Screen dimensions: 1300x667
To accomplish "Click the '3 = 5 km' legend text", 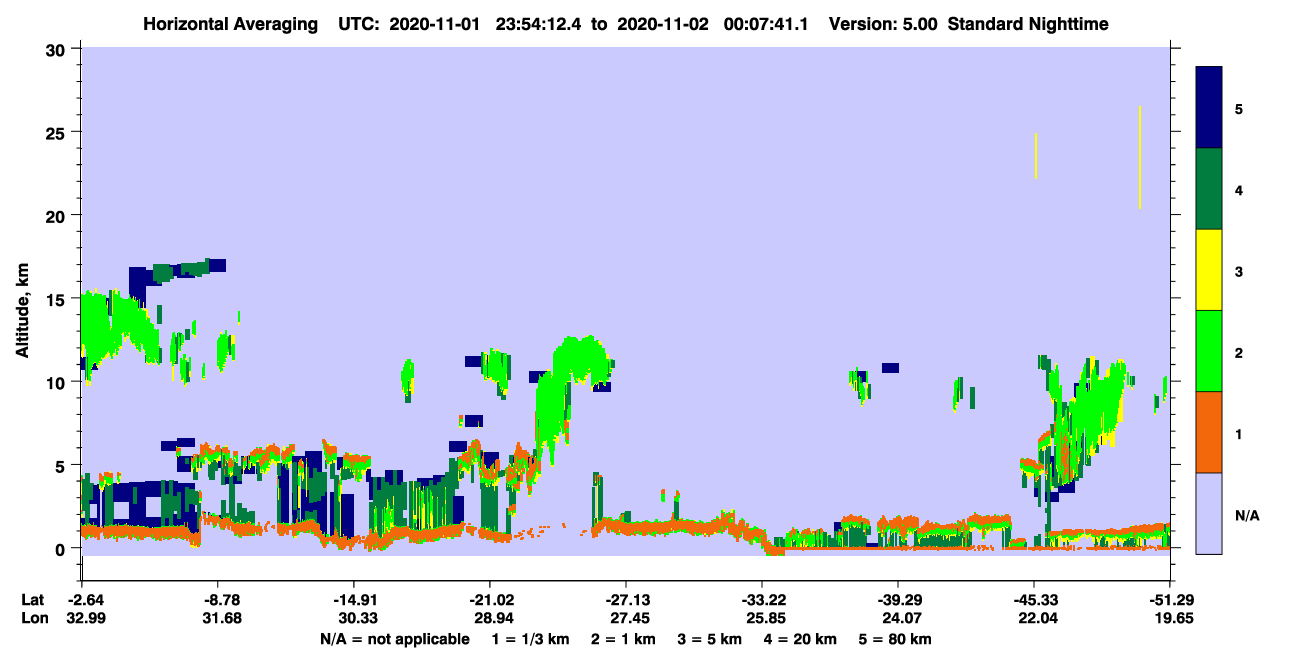I will point(711,639).
